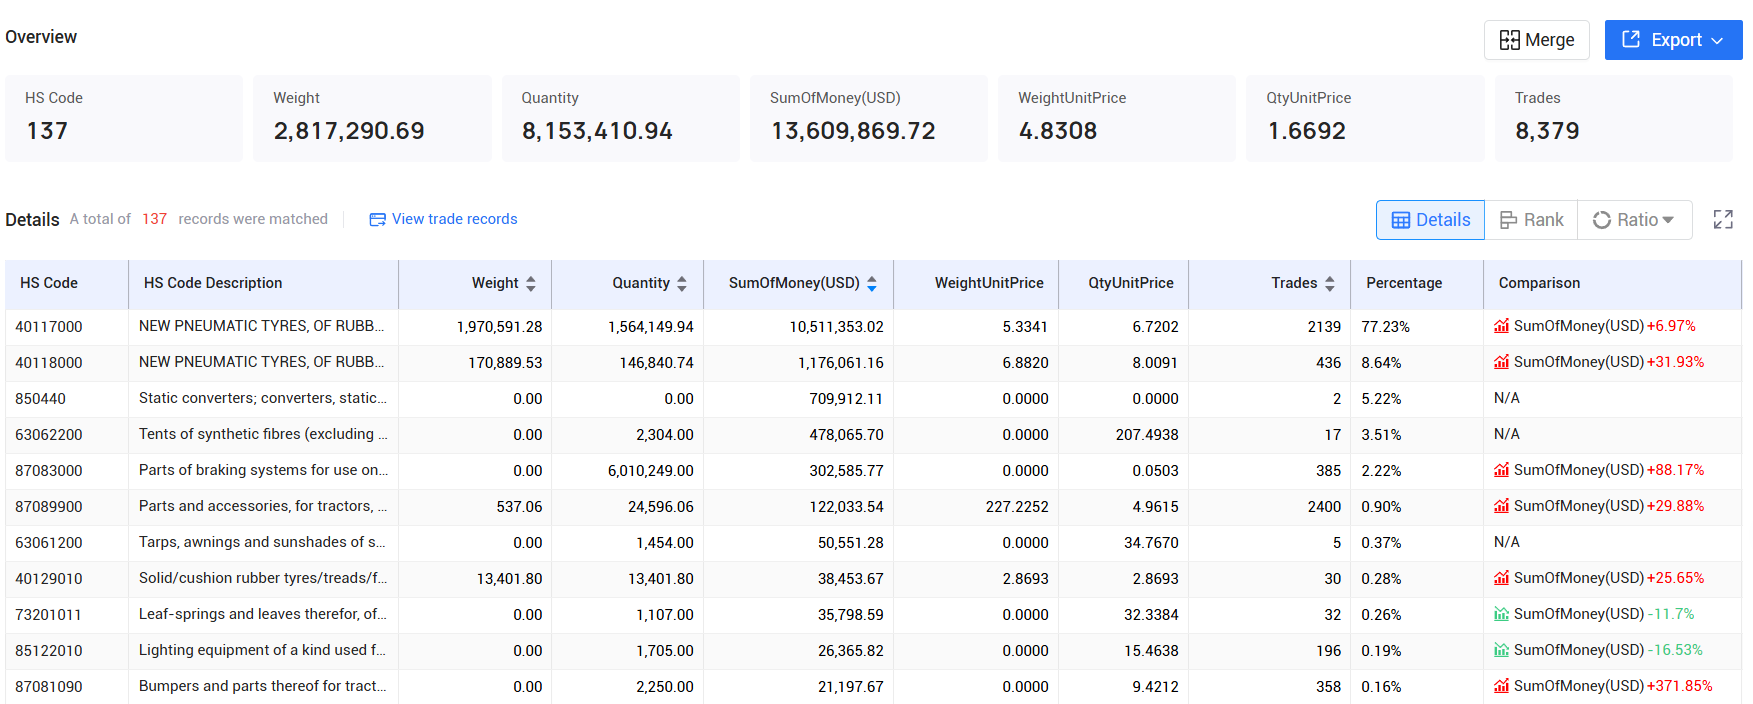
Task: Click chart icon for 40118000 comparison
Action: [1501, 362]
